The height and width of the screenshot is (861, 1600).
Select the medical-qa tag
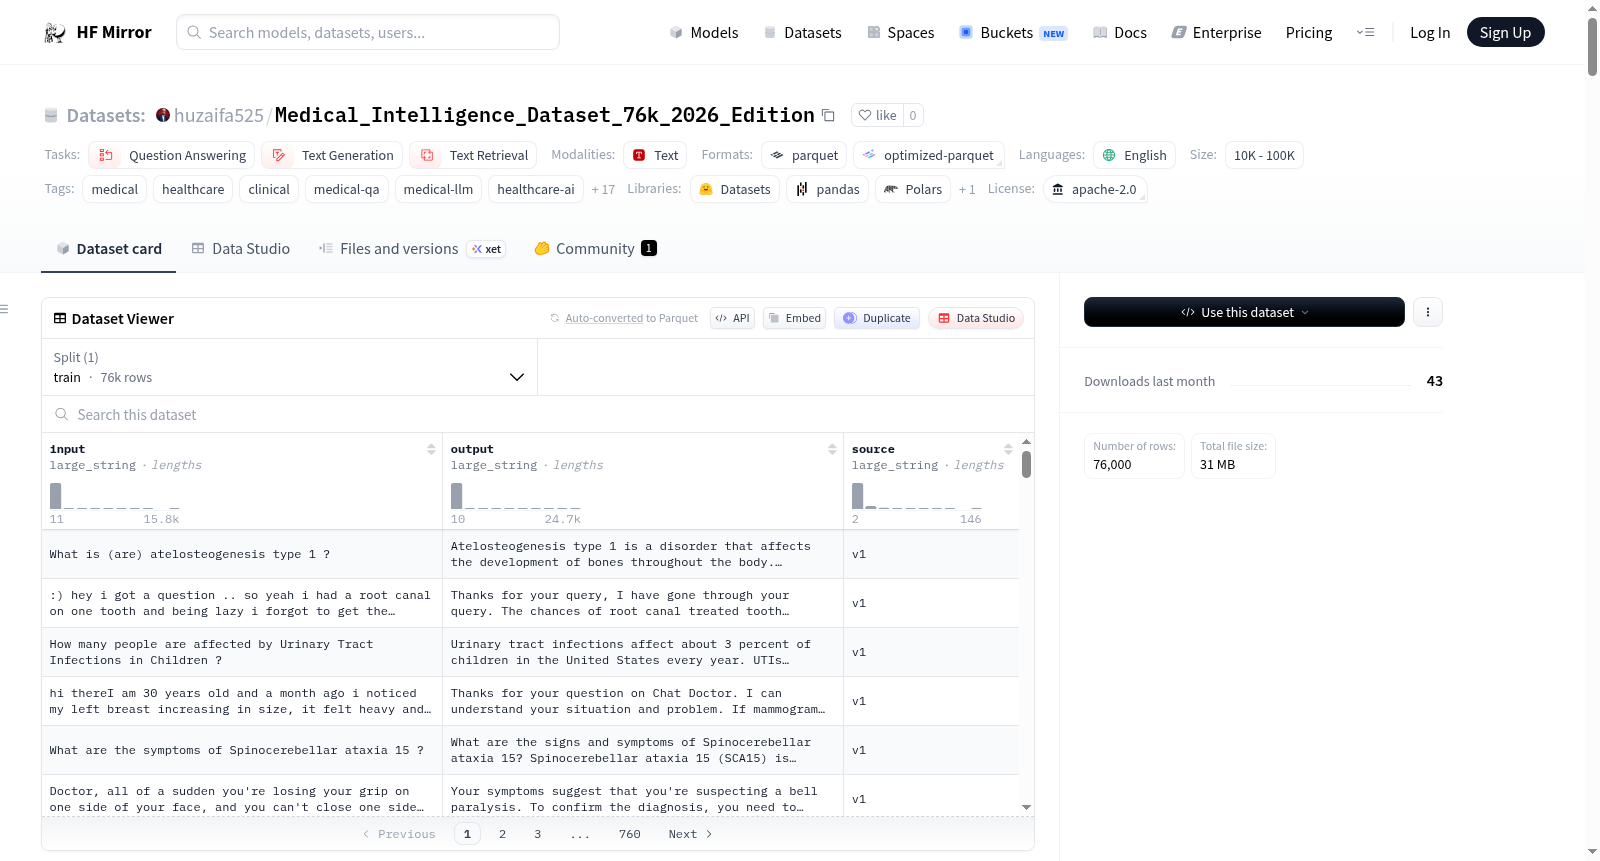point(346,189)
